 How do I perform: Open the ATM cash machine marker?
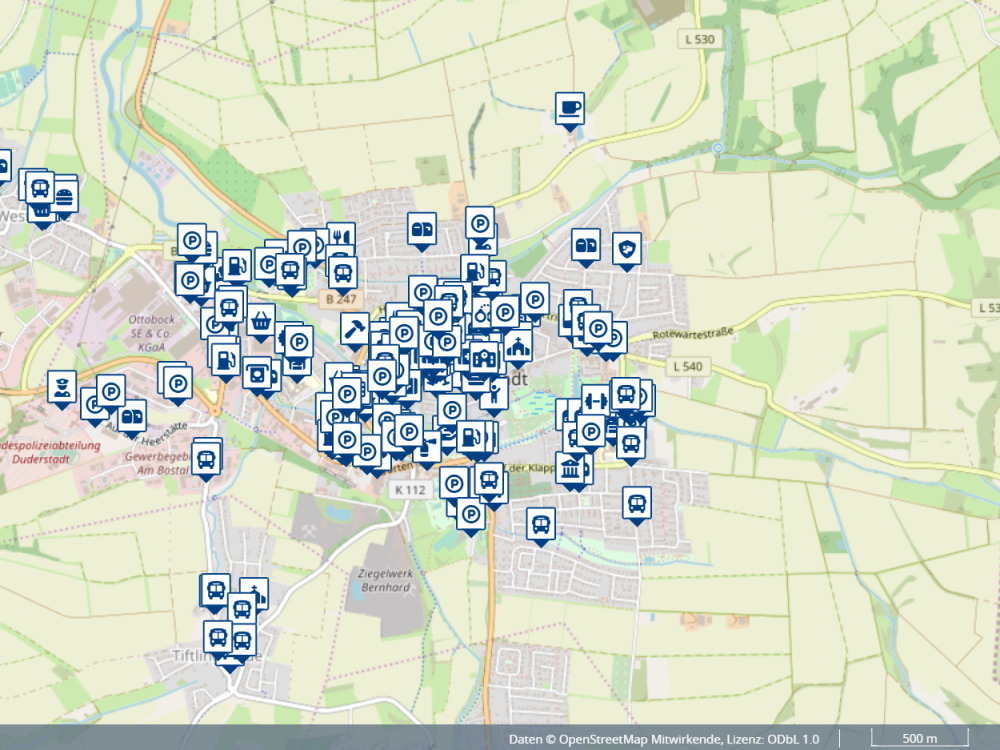coord(256,372)
